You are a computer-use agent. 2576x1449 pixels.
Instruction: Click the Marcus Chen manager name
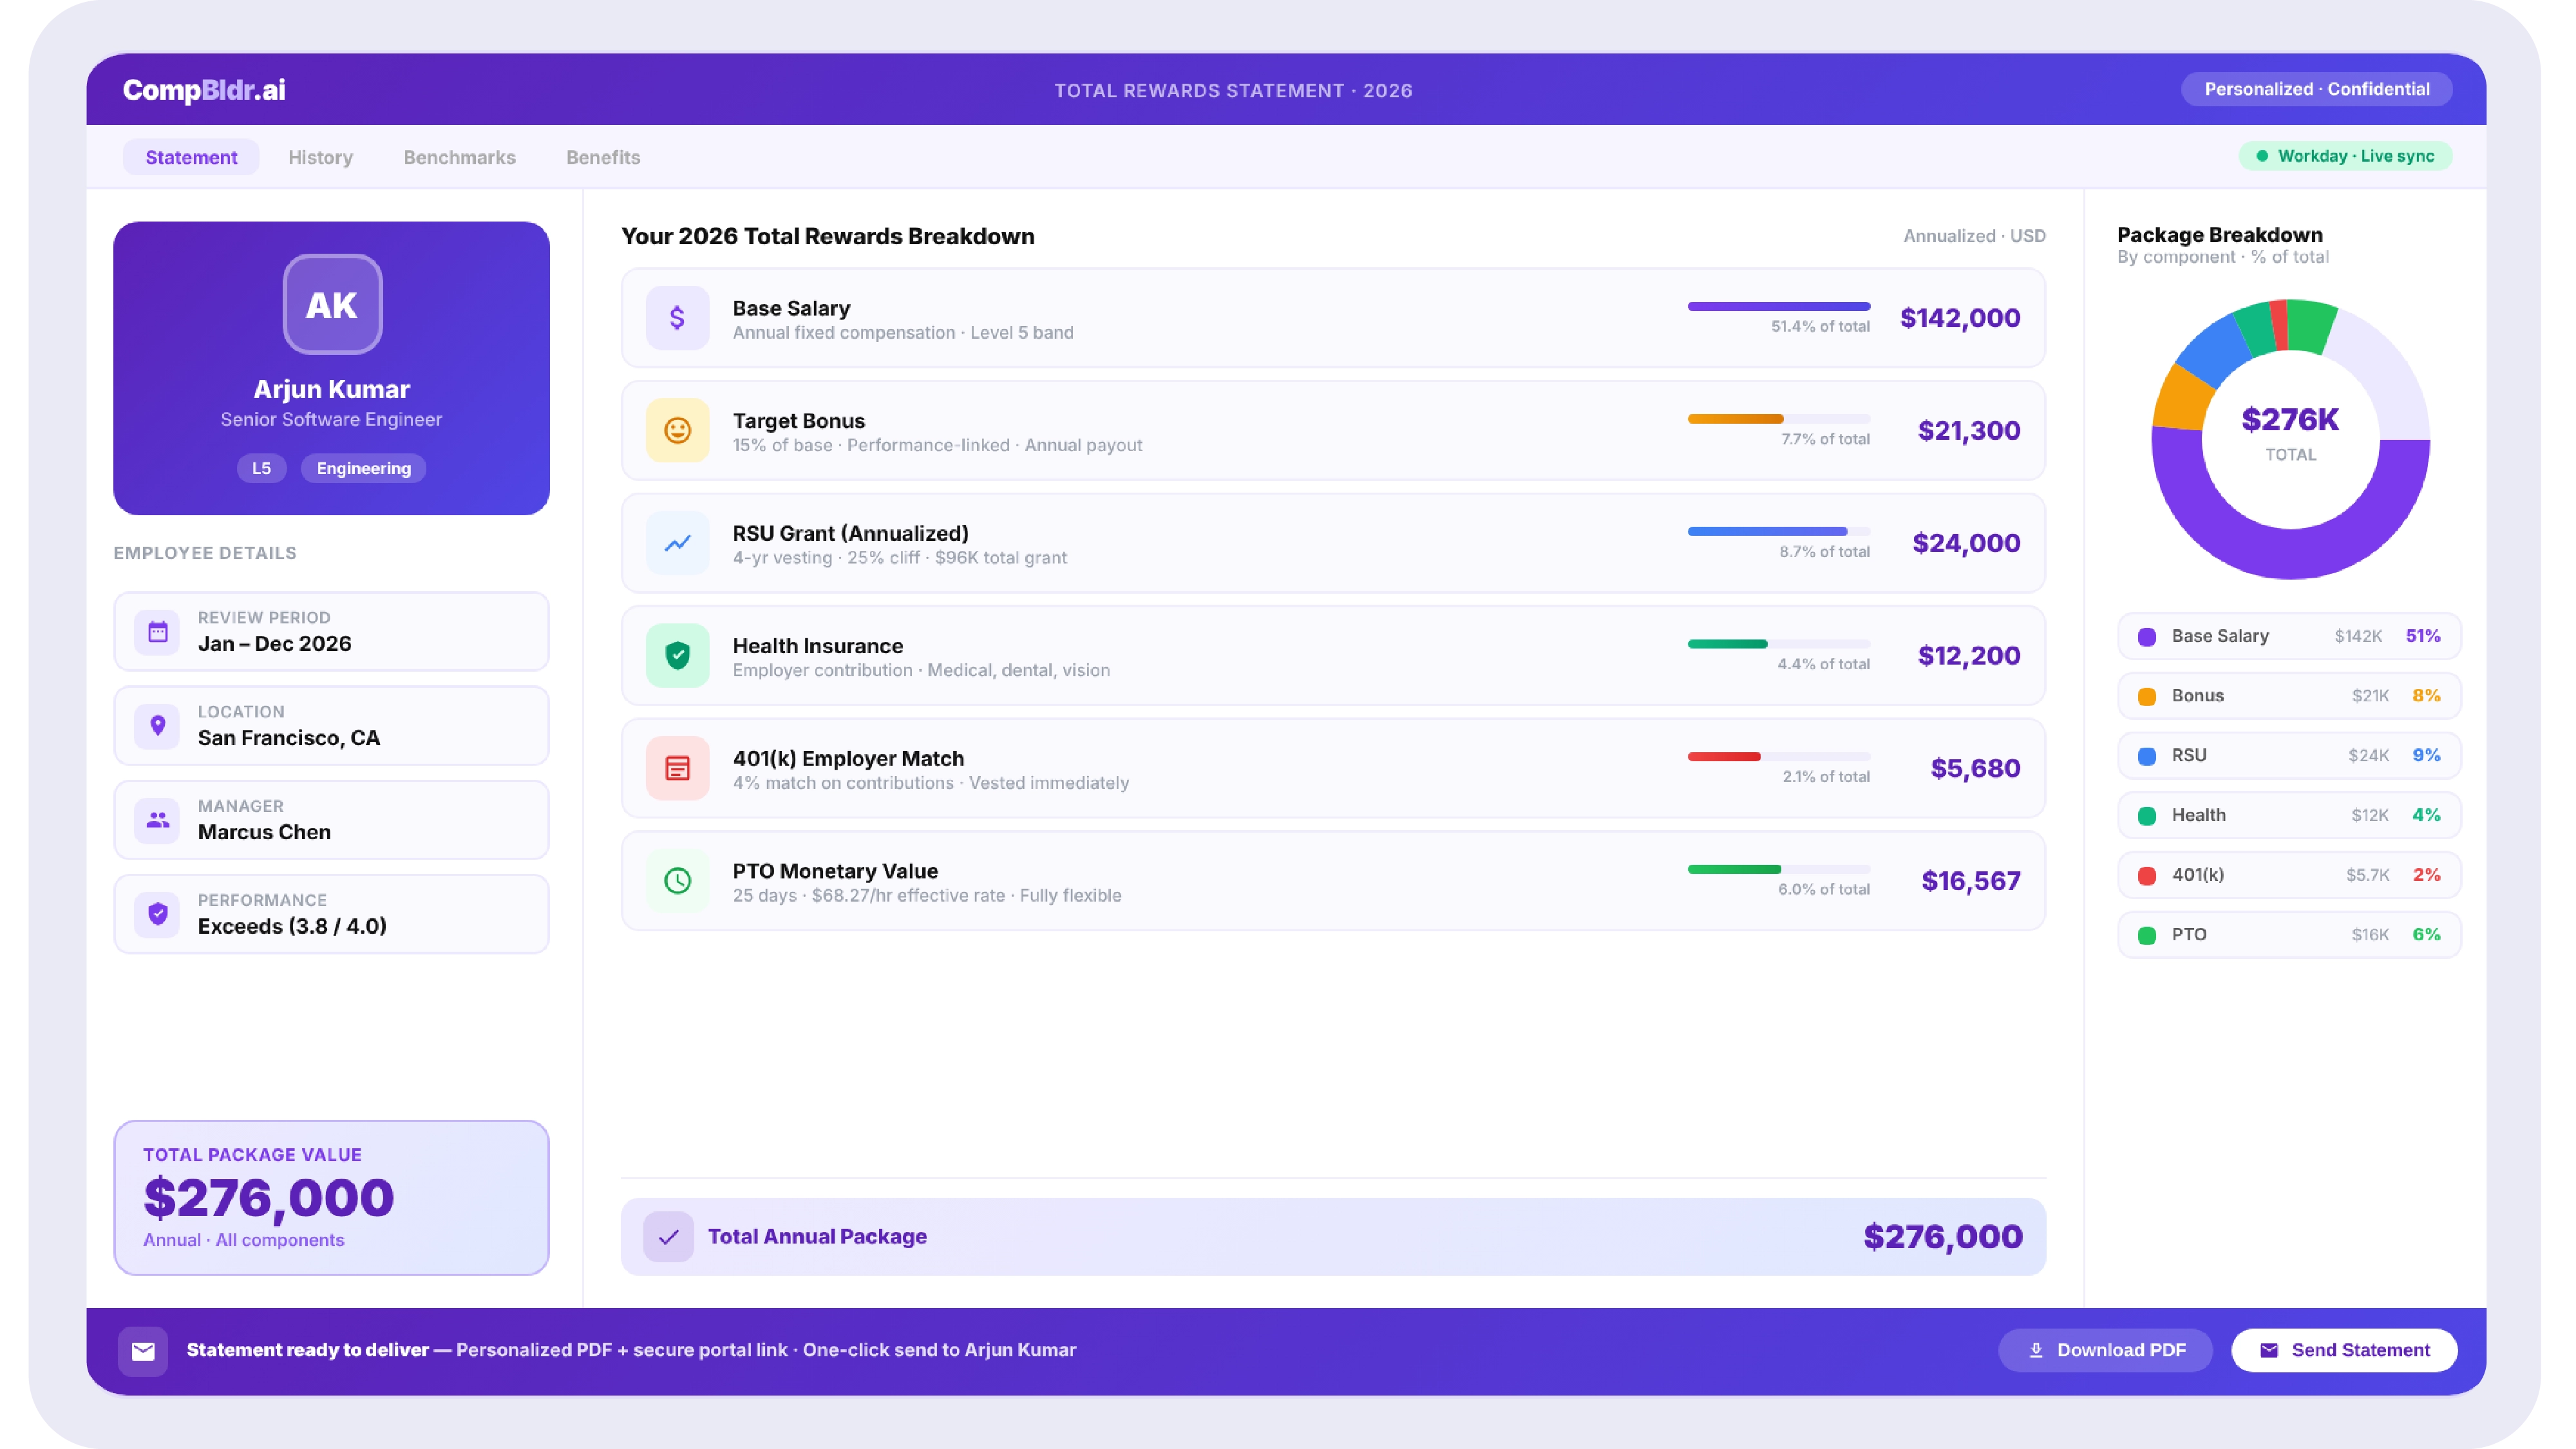click(264, 832)
